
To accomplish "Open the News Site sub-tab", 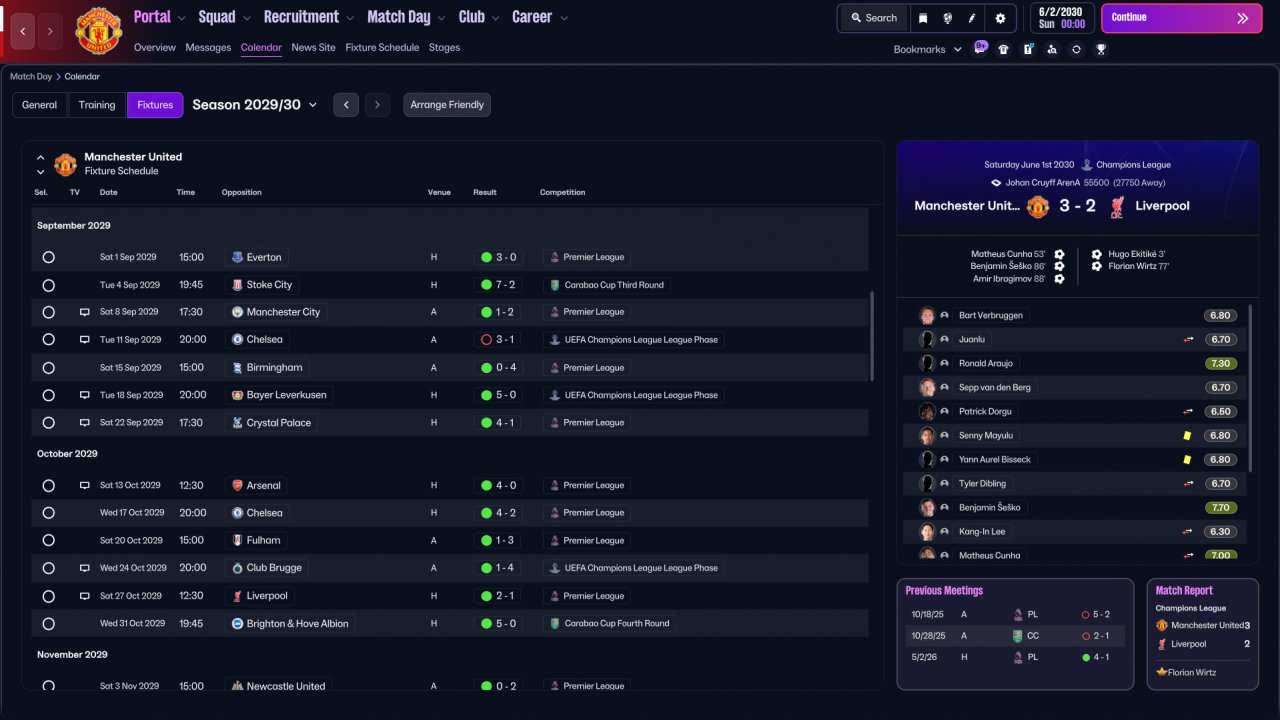I will click(x=313, y=47).
